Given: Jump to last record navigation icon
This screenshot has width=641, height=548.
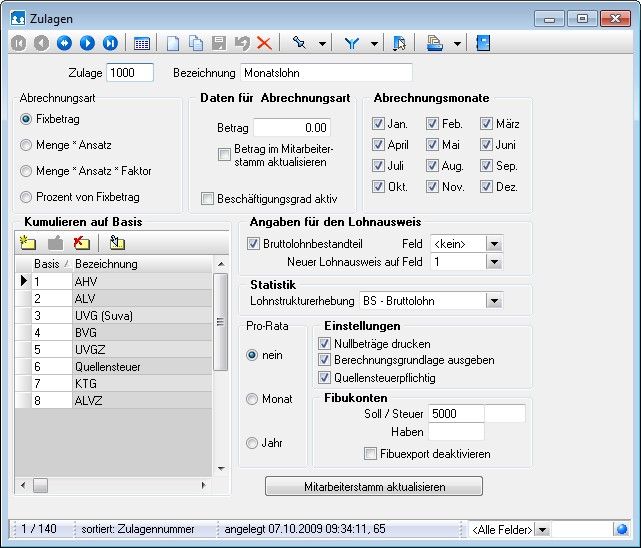Looking at the screenshot, I should click(x=110, y=43).
